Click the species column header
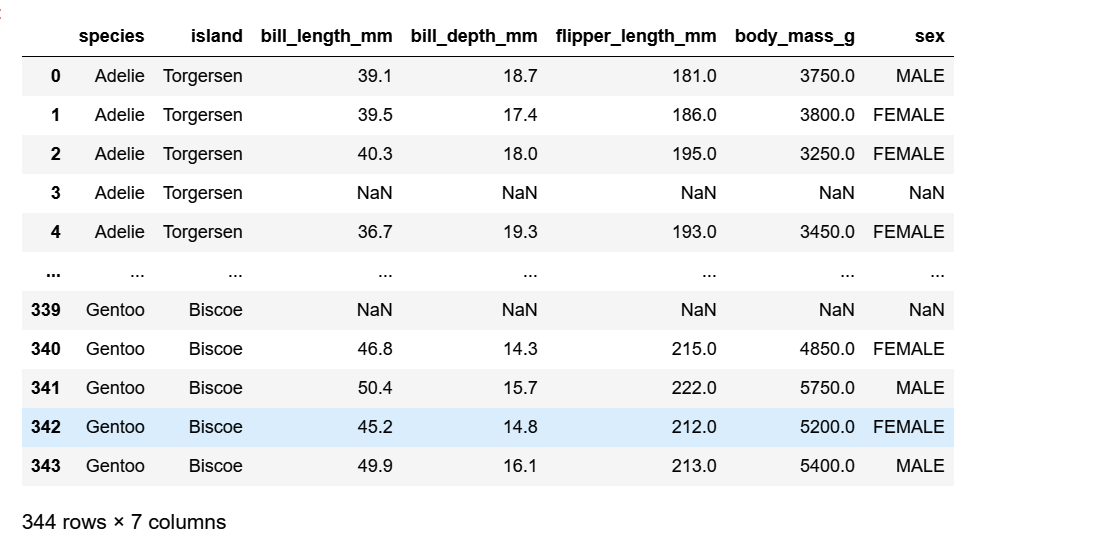 click(111, 36)
